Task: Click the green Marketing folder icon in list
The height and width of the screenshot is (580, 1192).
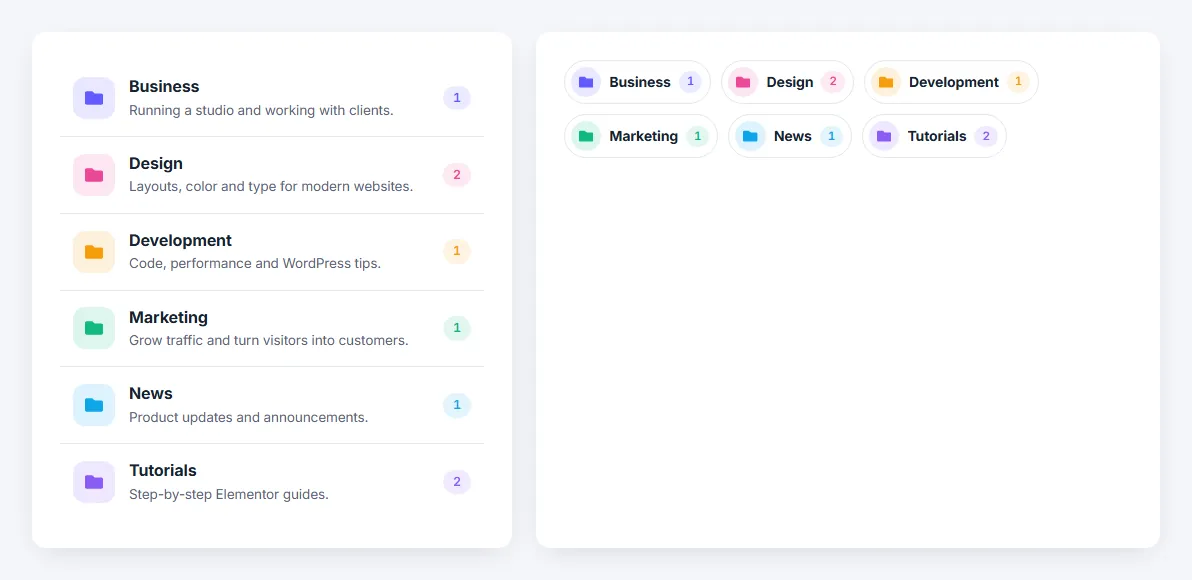Action: (x=94, y=328)
